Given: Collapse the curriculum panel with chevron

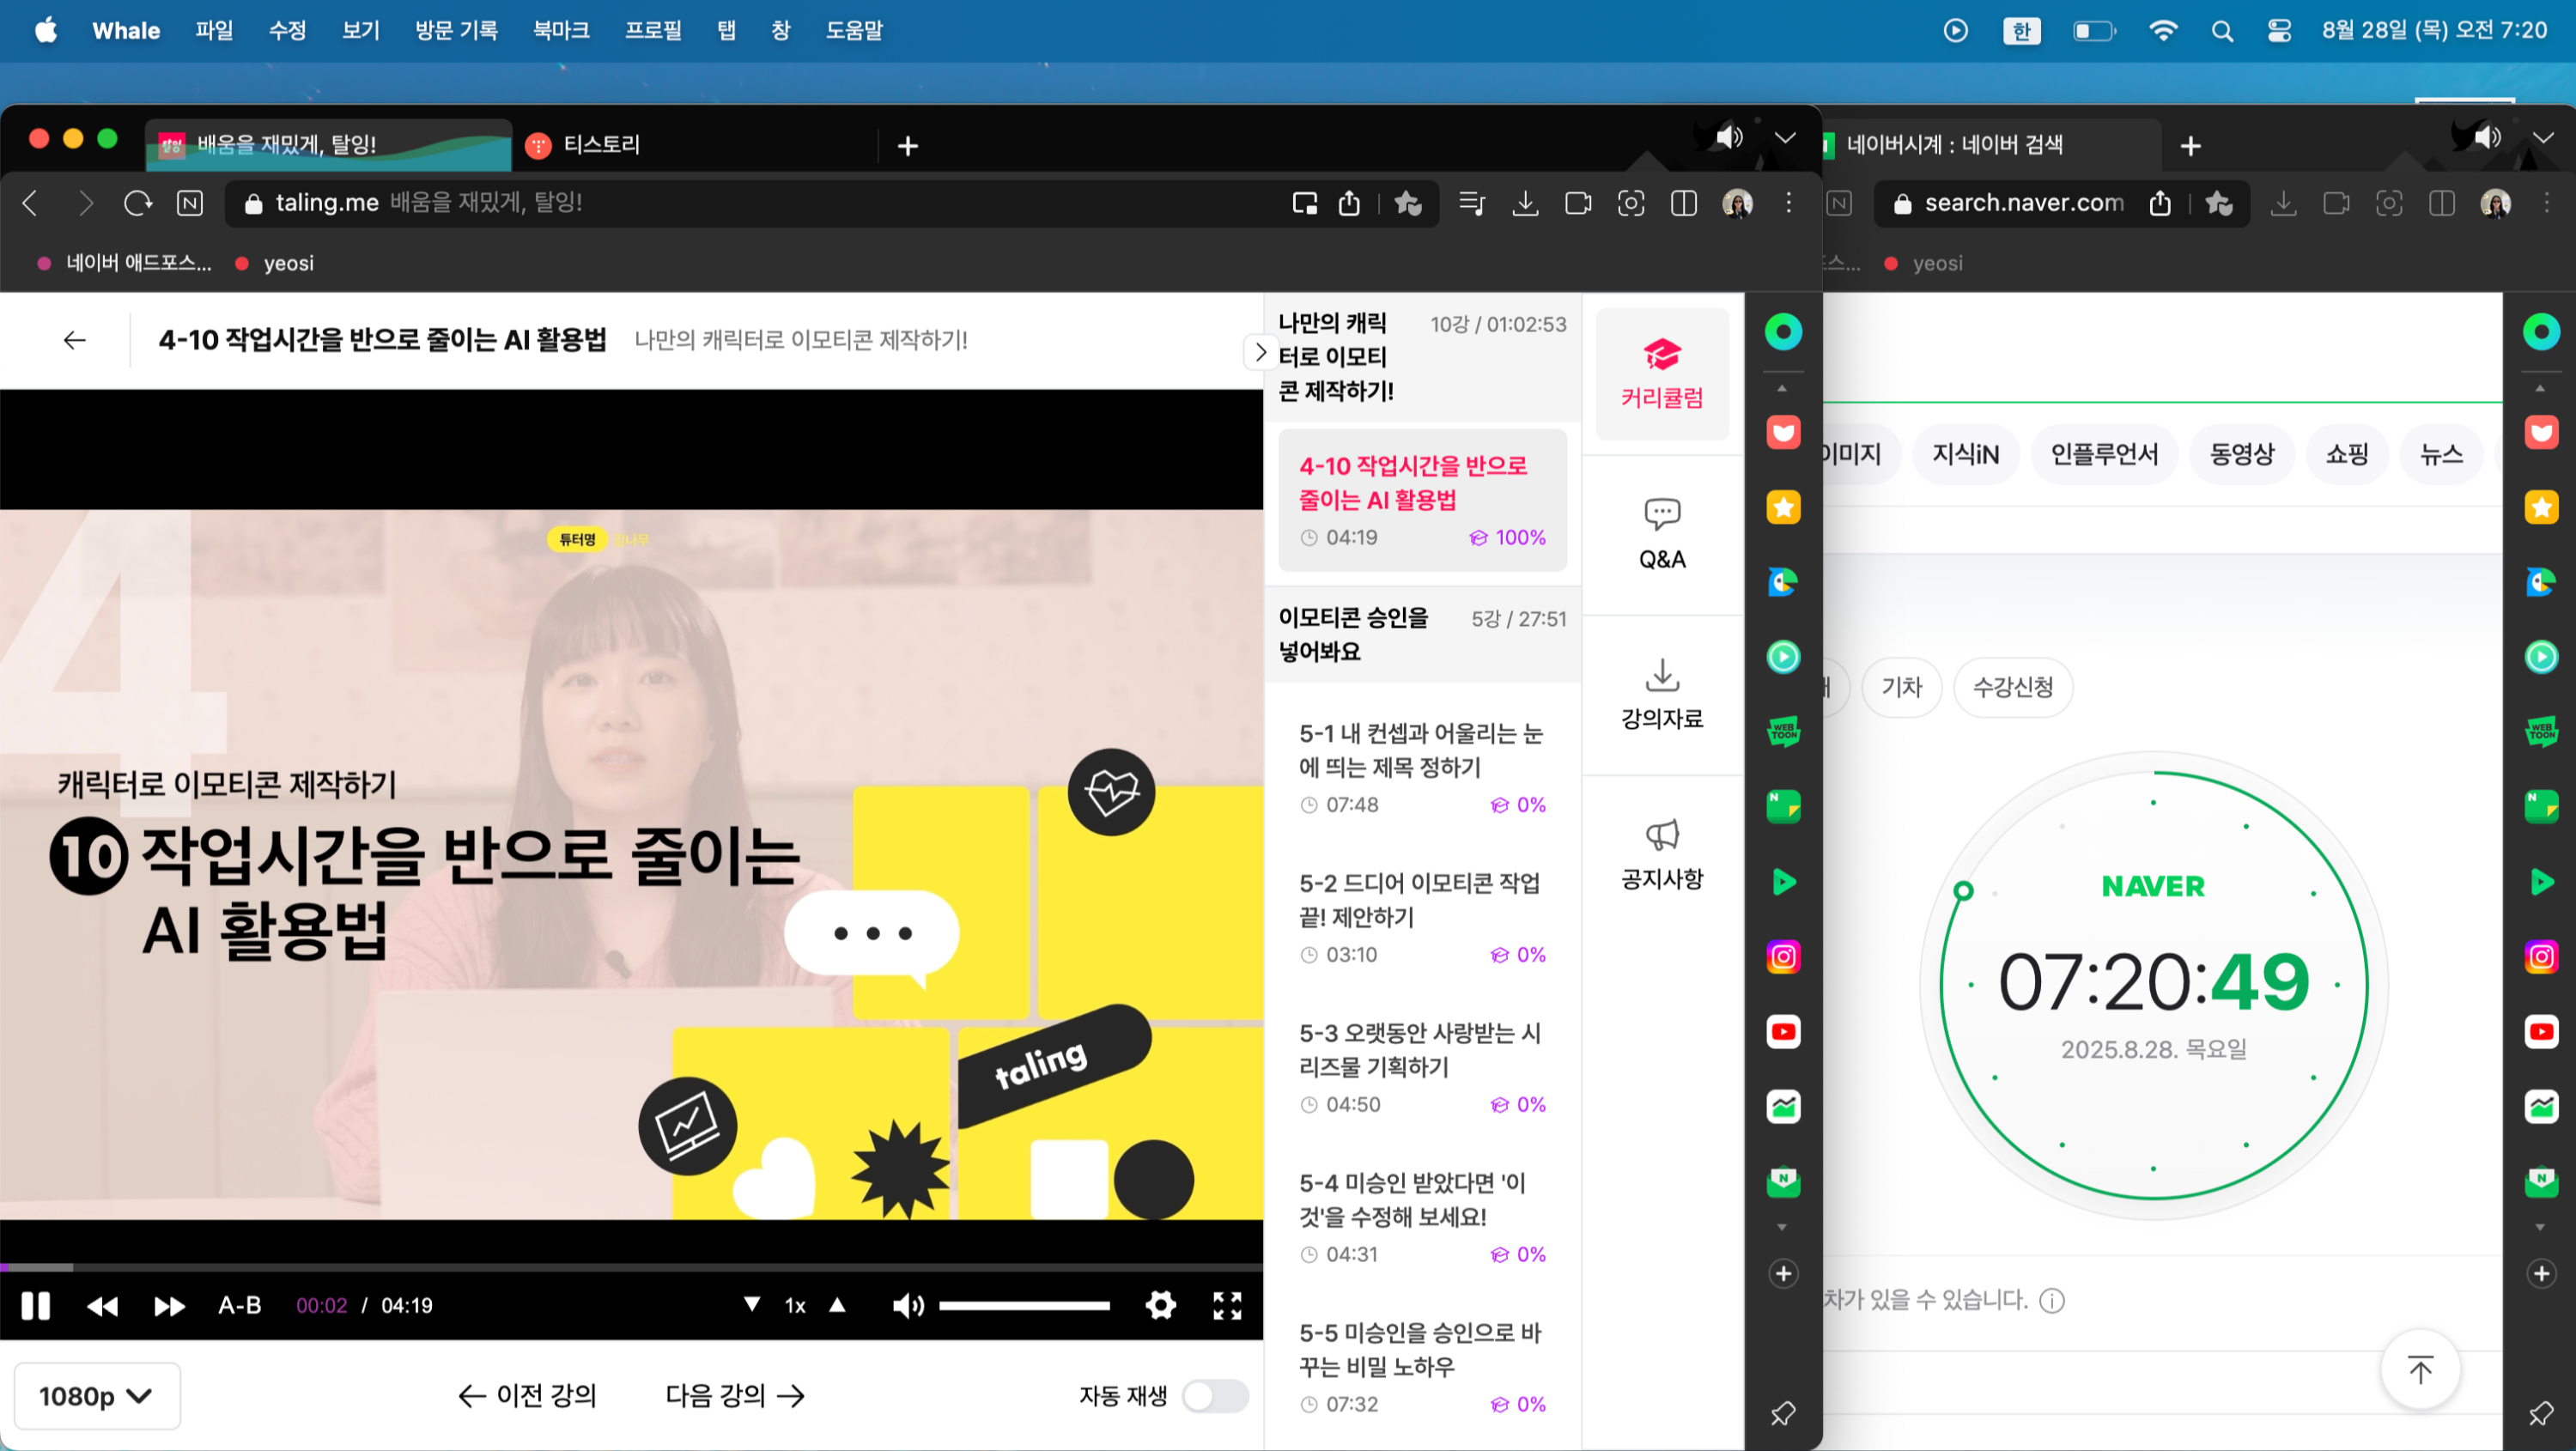Looking at the screenshot, I should pos(1260,352).
